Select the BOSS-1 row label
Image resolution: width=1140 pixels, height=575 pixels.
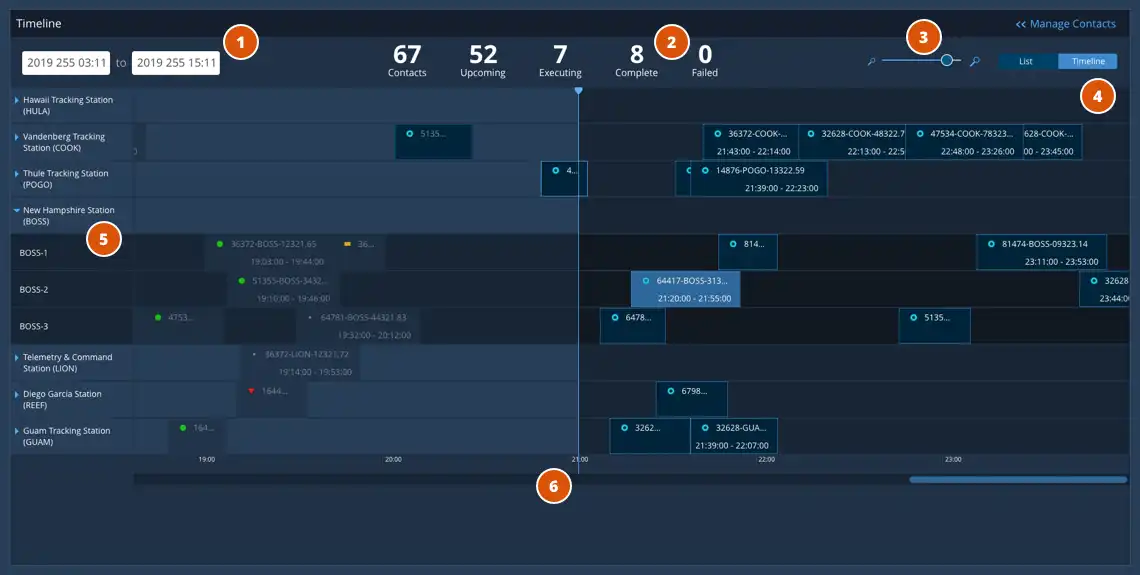point(33,253)
